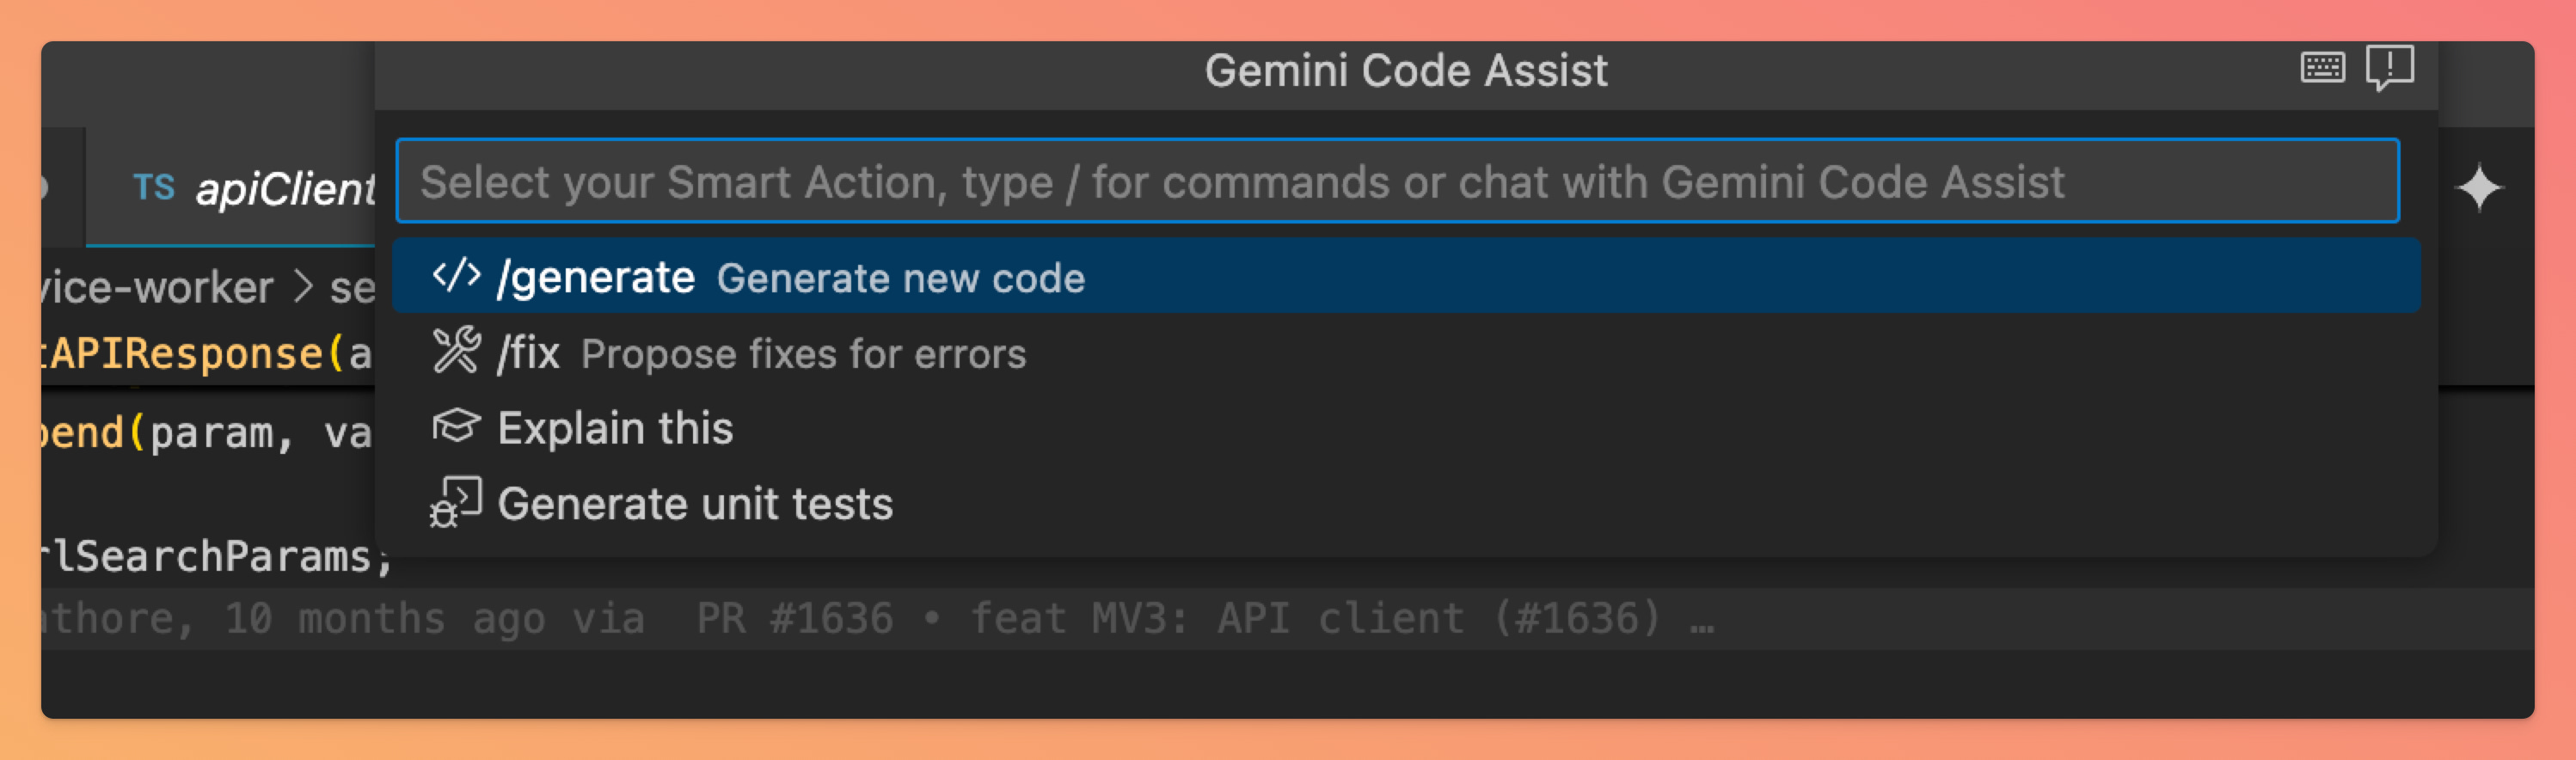The image size is (2576, 760).
Task: Select the Explain this Smart Action
Action: click(616, 427)
